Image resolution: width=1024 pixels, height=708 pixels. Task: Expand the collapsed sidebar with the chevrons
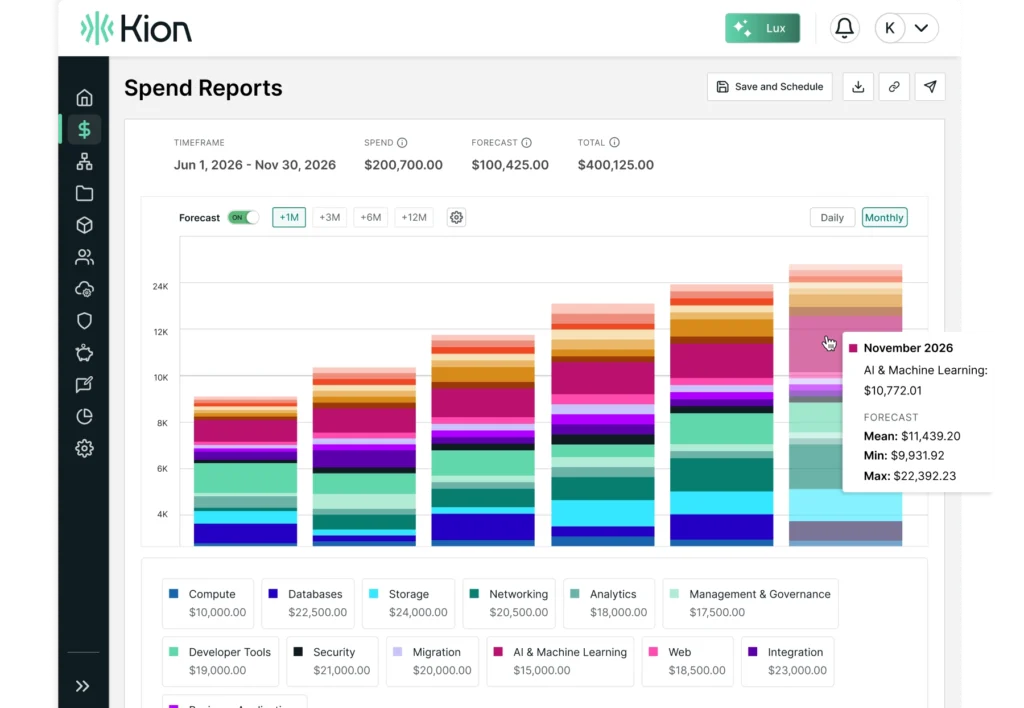pos(84,685)
